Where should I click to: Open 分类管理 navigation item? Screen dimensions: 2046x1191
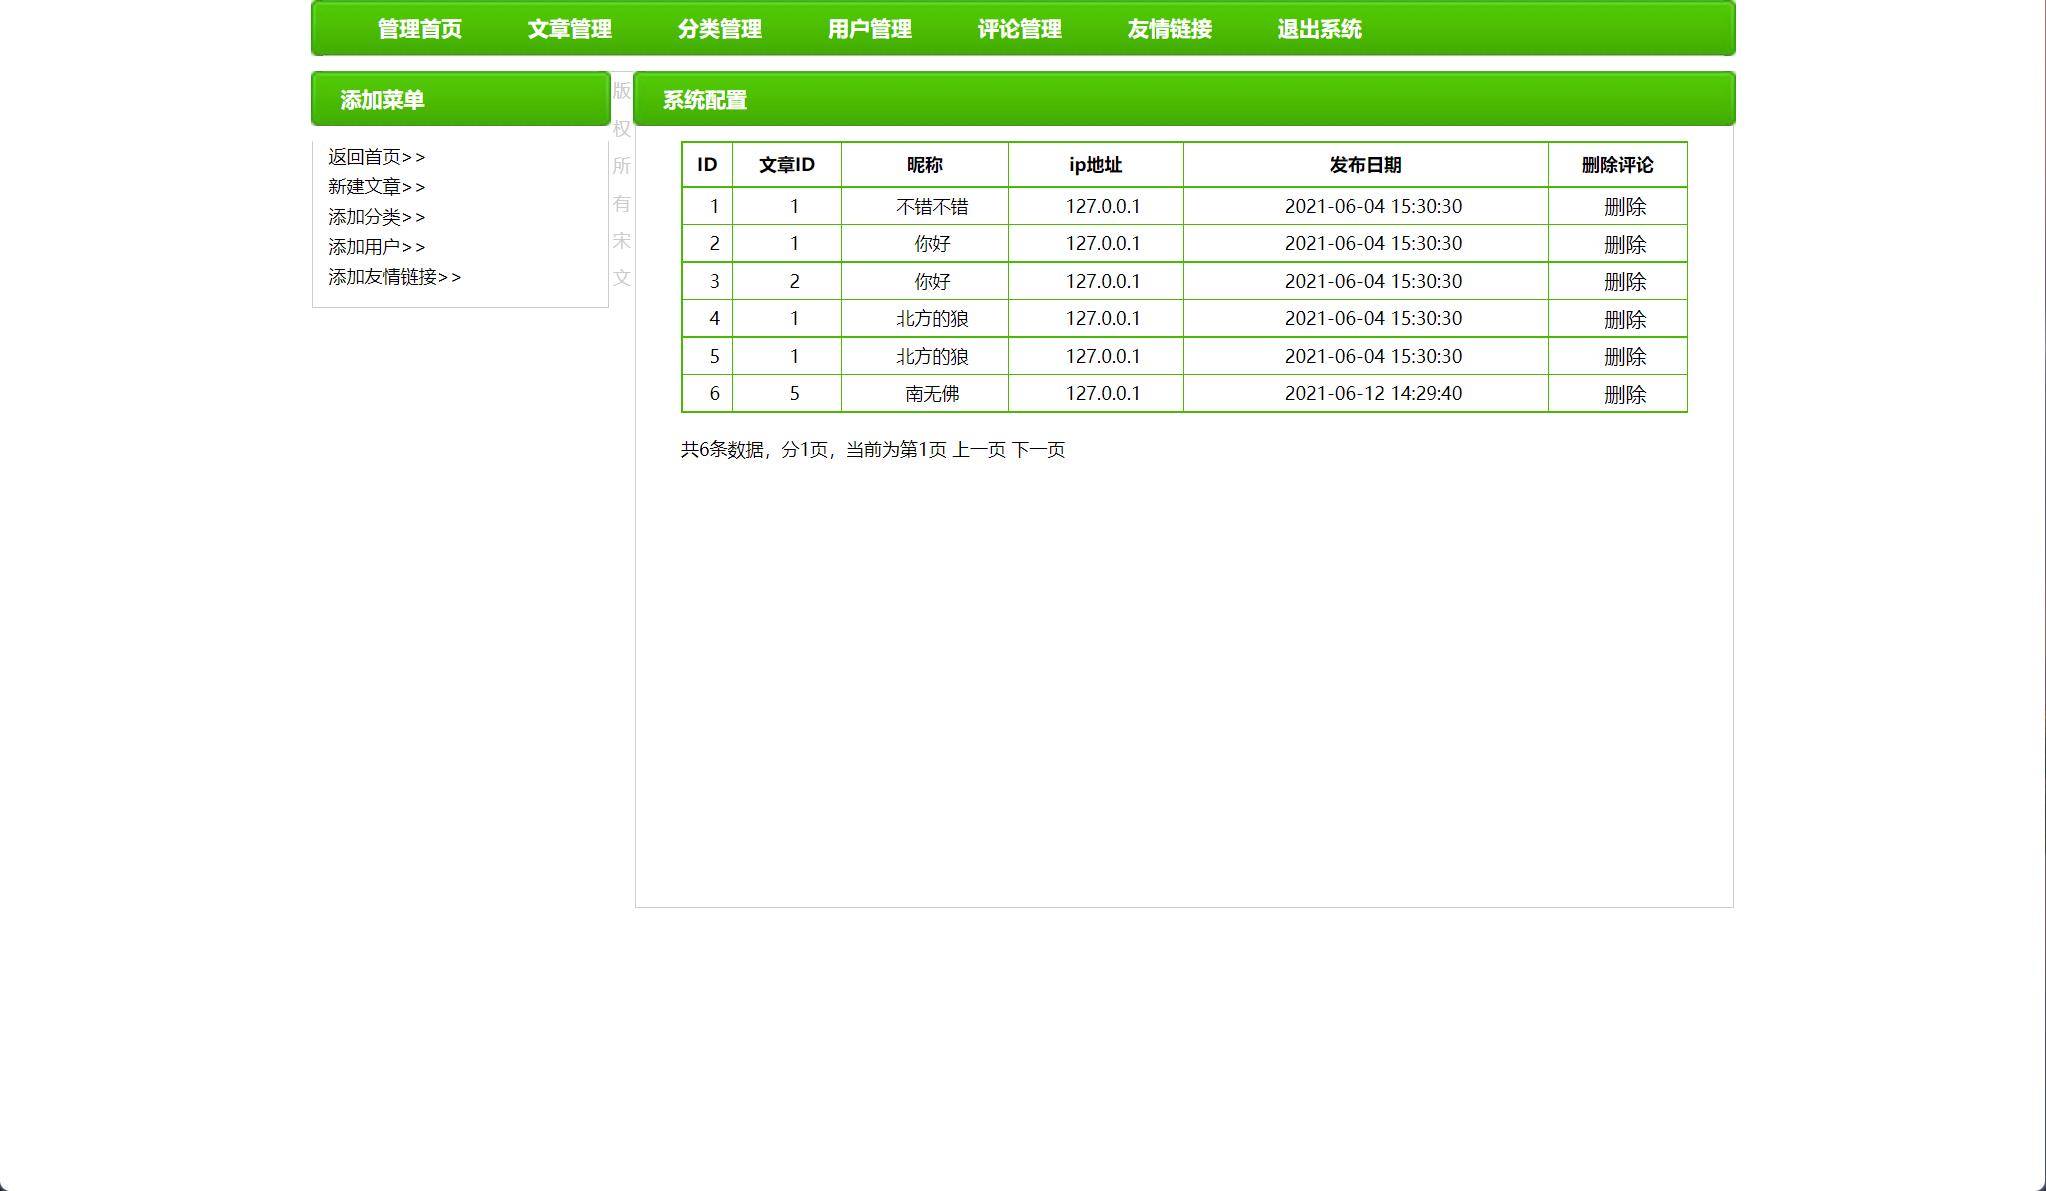[720, 29]
